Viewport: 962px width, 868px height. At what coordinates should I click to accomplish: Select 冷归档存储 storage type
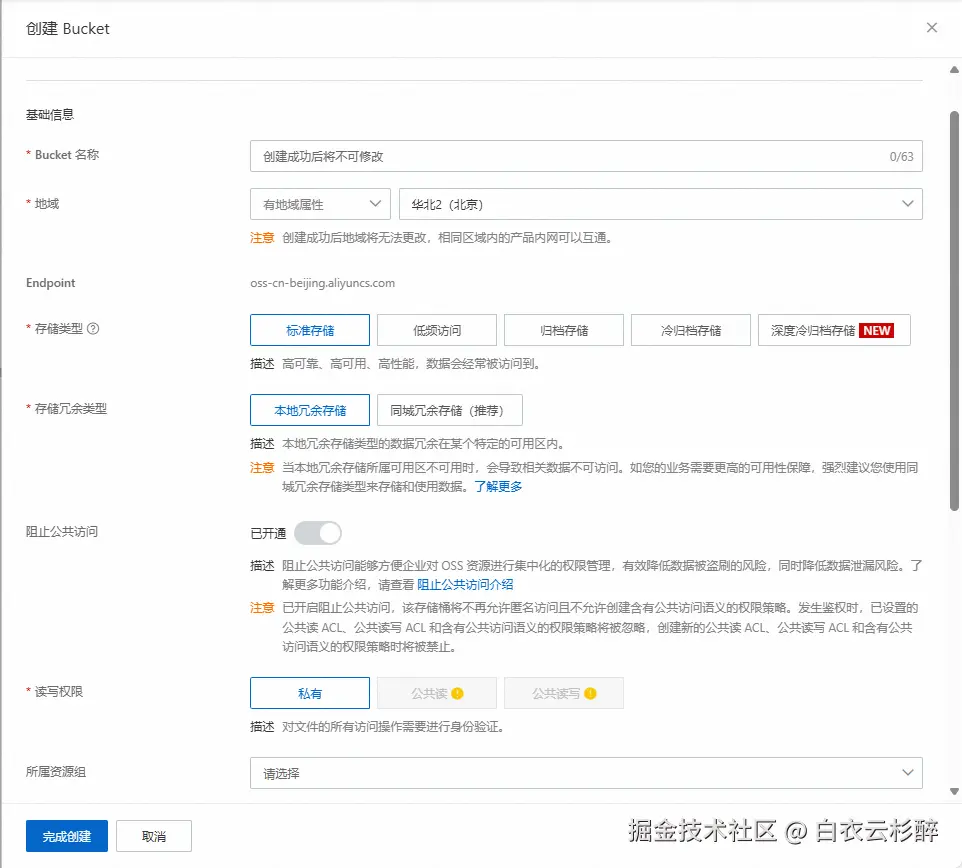pos(691,330)
